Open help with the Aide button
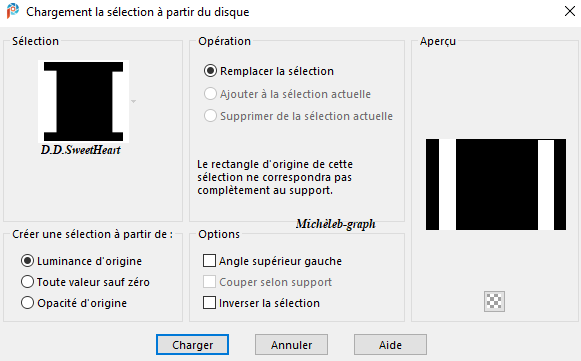This screenshot has width=581, height=361. (390, 345)
